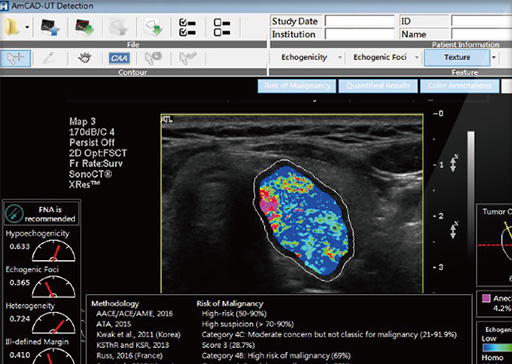512x364 pixels.
Task: Switch to Quantified Results tab
Action: [378, 86]
